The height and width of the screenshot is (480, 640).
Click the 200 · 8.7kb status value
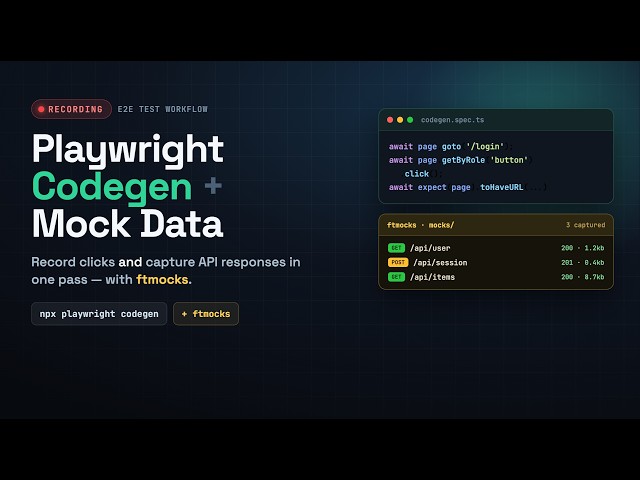(x=582, y=277)
